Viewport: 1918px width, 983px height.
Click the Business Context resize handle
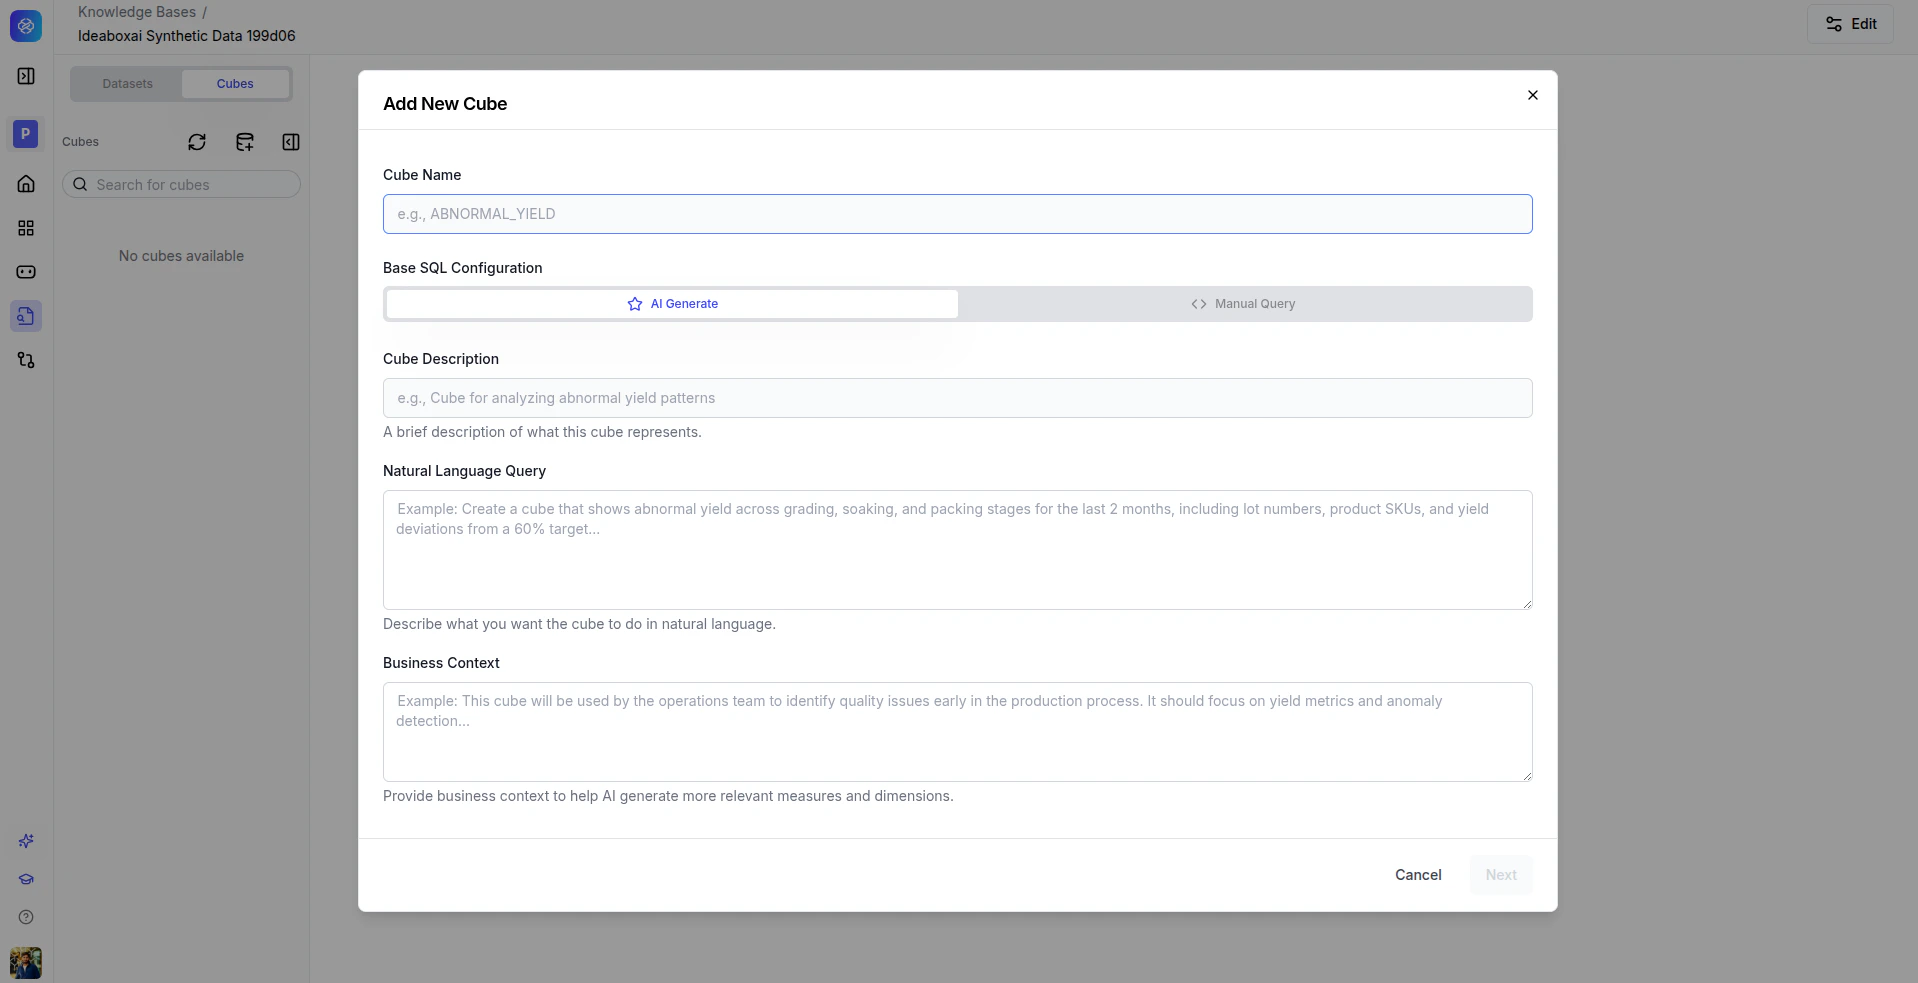pyautogui.click(x=1527, y=776)
